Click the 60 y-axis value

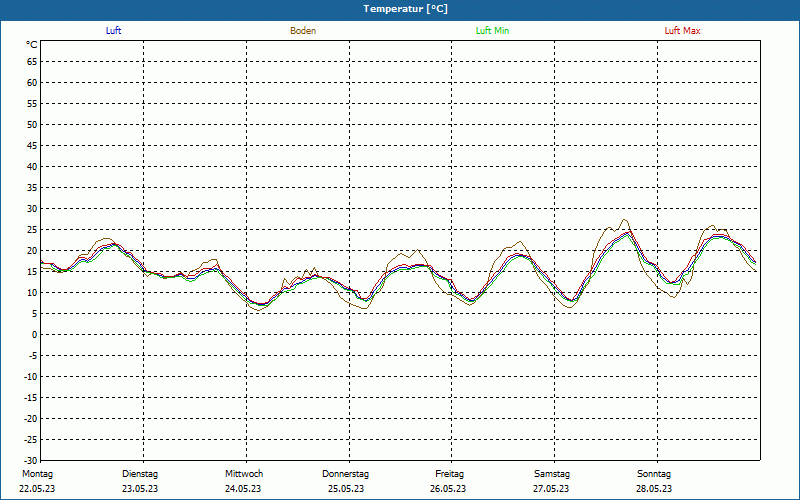click(32, 83)
